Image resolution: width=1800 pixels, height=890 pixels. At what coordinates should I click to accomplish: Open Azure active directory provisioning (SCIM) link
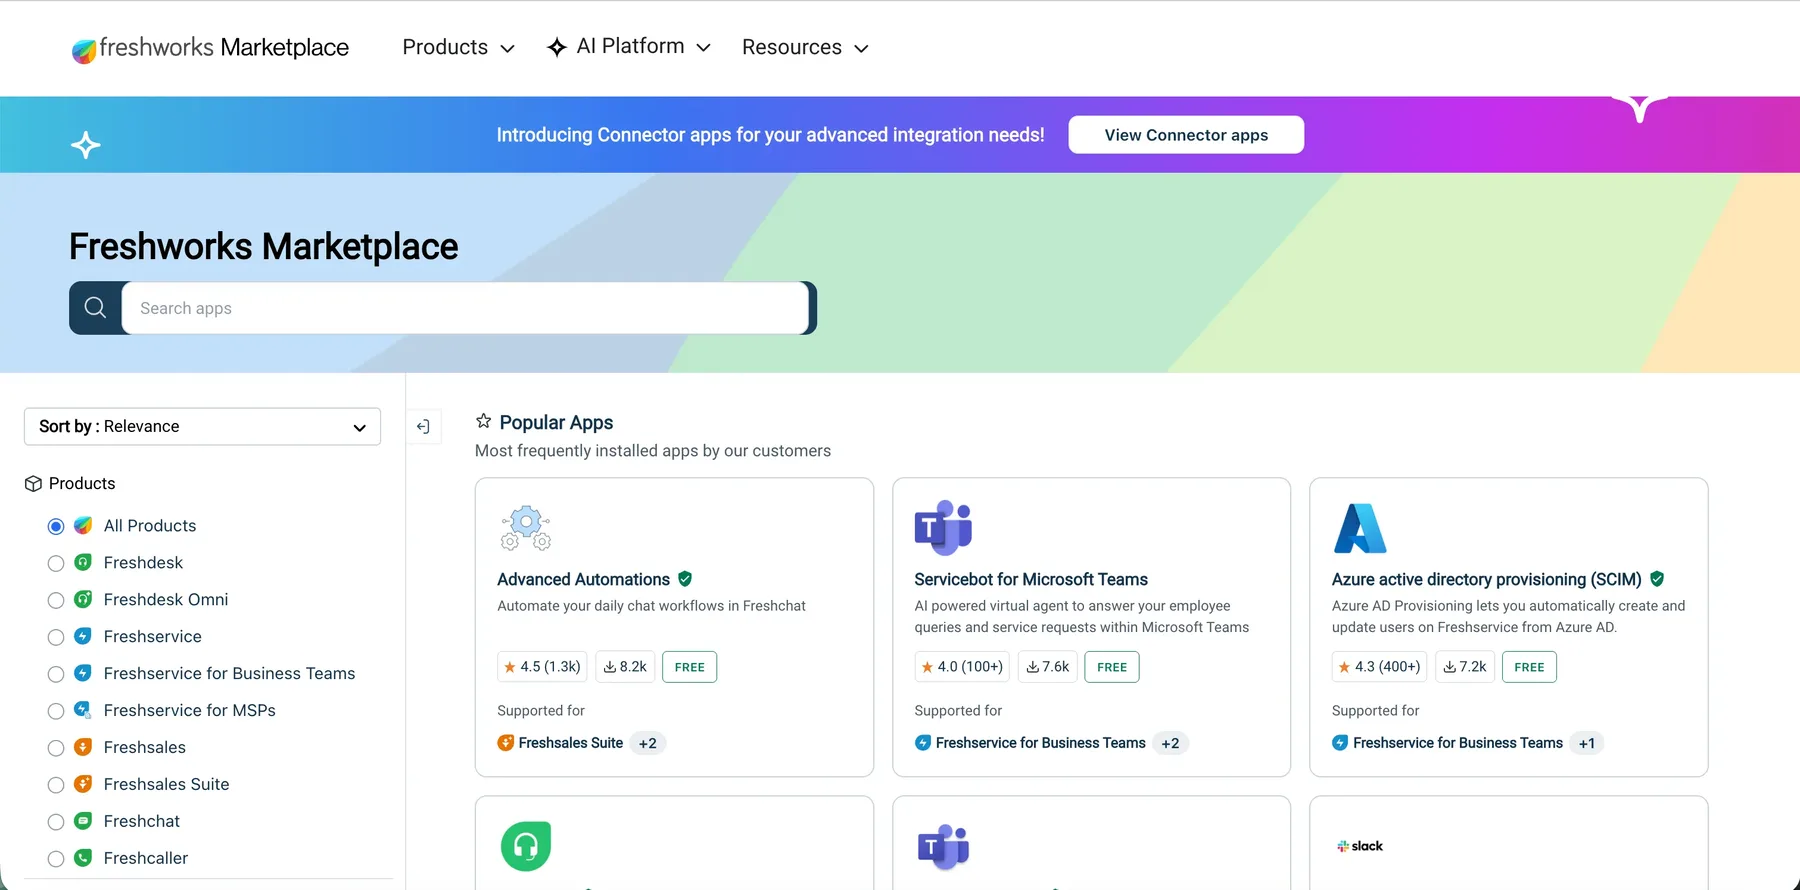click(1486, 579)
